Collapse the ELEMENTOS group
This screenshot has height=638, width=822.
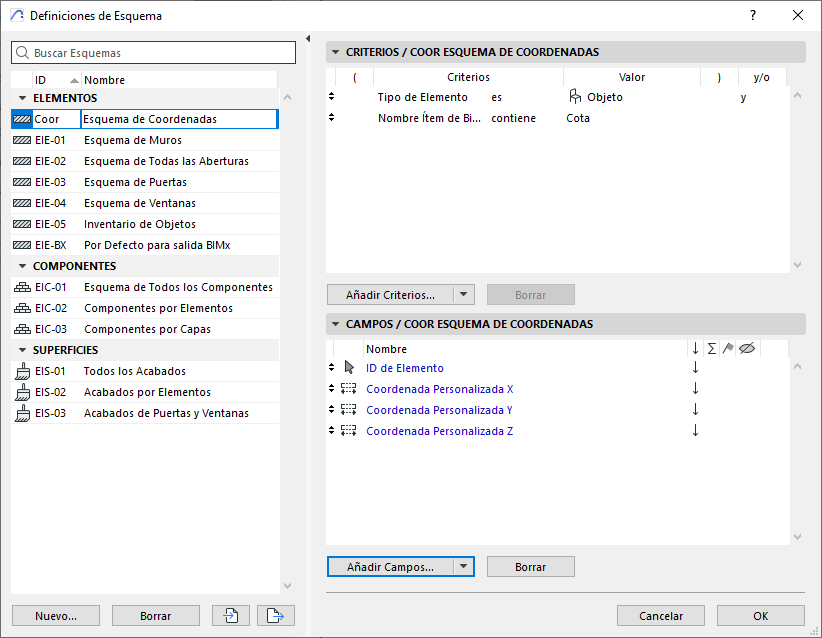point(21,98)
